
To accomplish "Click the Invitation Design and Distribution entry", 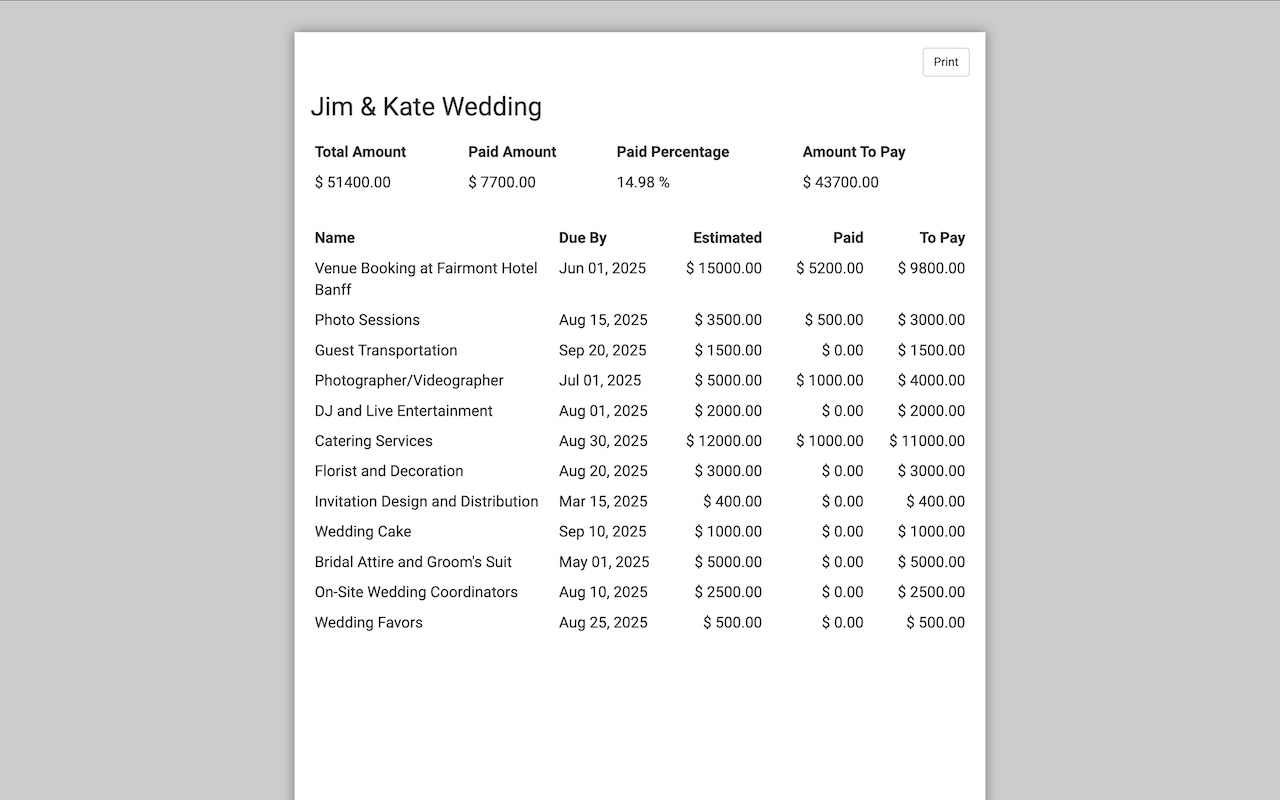I will pos(426,501).
